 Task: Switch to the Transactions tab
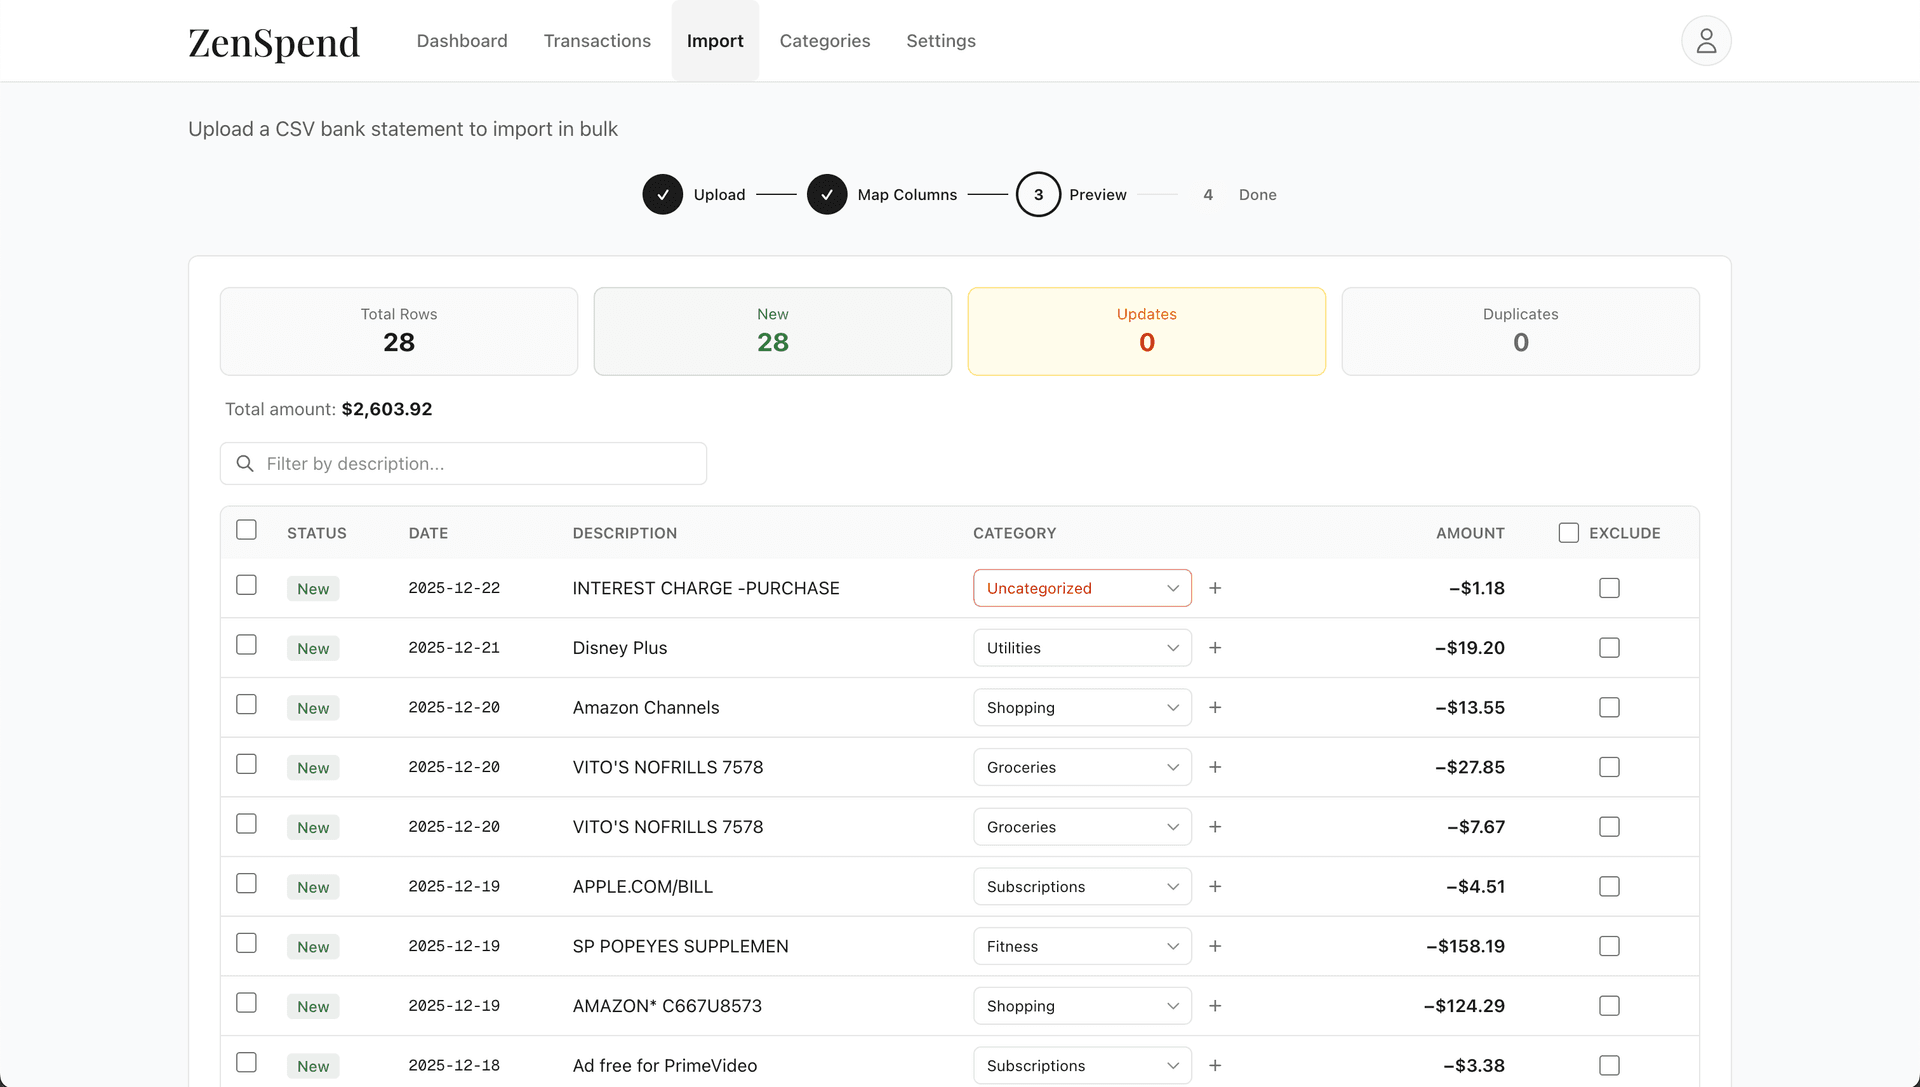coord(597,41)
